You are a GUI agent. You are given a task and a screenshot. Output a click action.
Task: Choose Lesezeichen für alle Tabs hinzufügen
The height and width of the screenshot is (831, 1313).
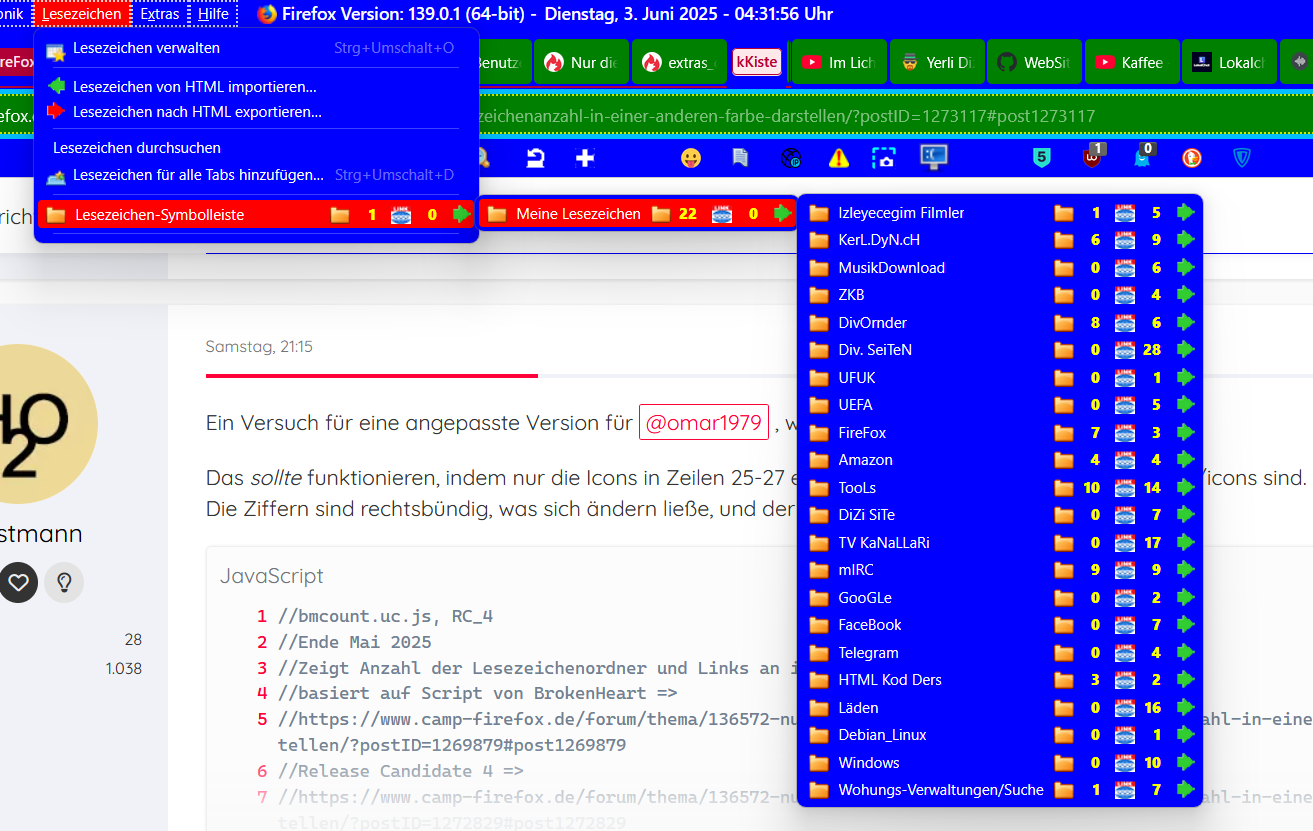(256, 175)
